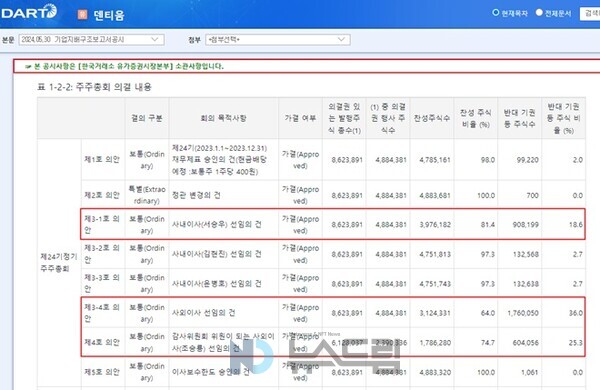Click the 표 1-2-2 주주총회 의결 내용 heading
The width and height of the screenshot is (600, 390).
pos(94,87)
